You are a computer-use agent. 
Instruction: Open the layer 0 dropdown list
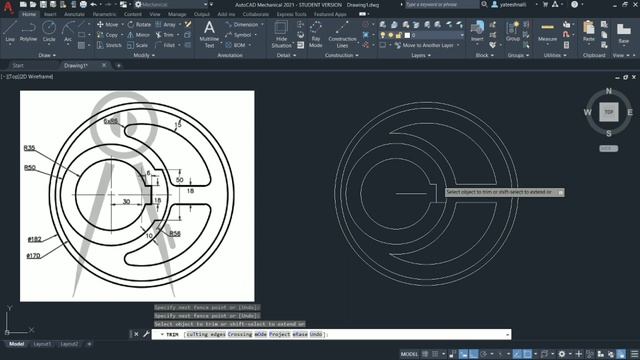coord(462,36)
